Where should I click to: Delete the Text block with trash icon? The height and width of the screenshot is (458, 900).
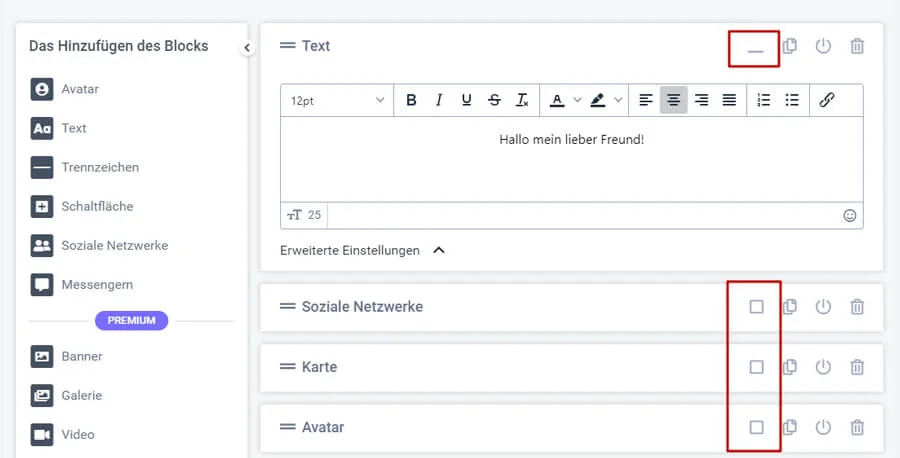[857, 46]
